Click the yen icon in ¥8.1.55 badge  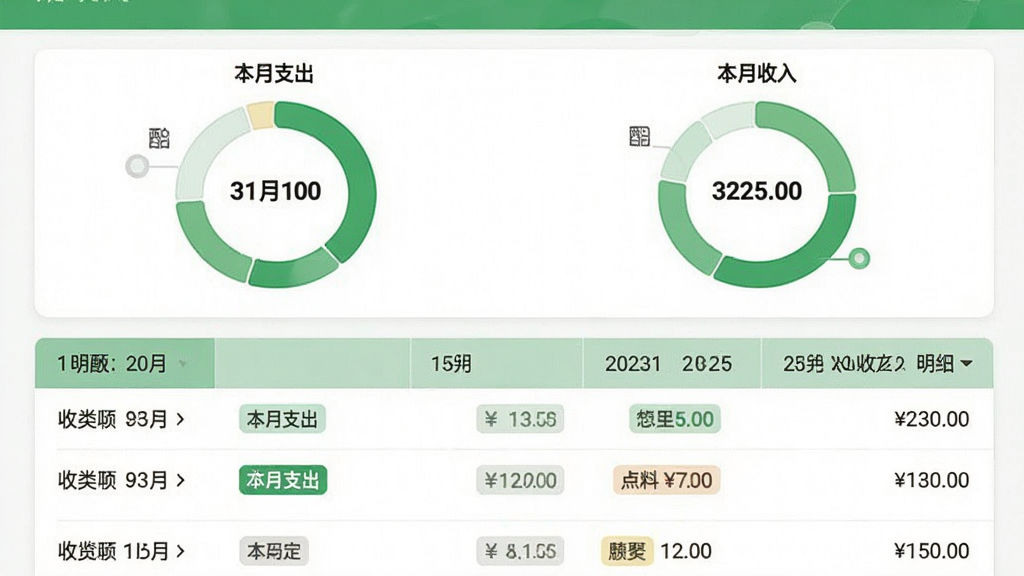(491, 551)
